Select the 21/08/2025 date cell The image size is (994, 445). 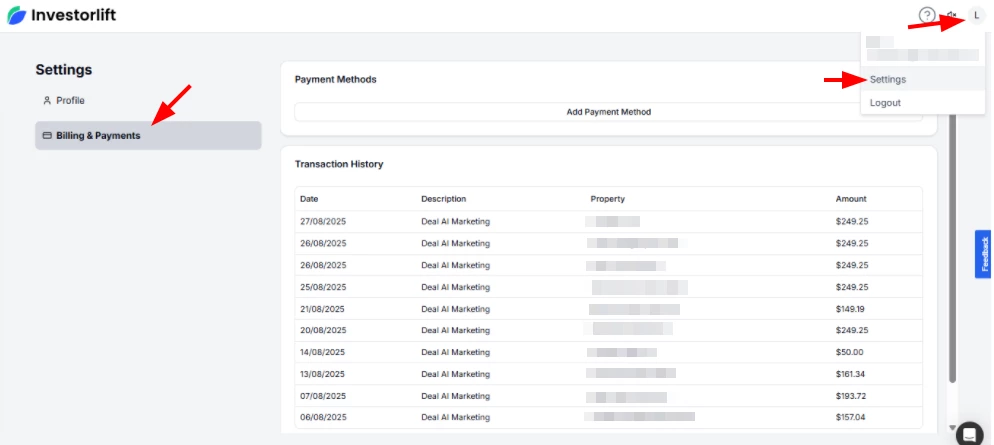323,309
